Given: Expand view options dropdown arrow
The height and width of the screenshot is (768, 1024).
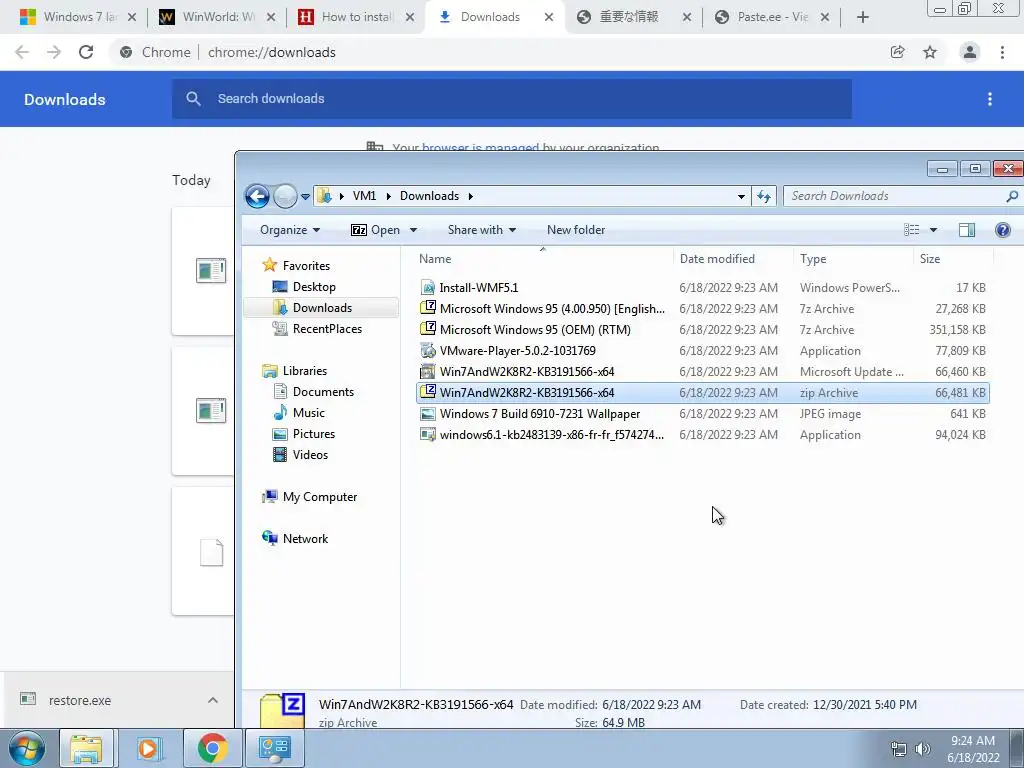Looking at the screenshot, I should click(933, 230).
